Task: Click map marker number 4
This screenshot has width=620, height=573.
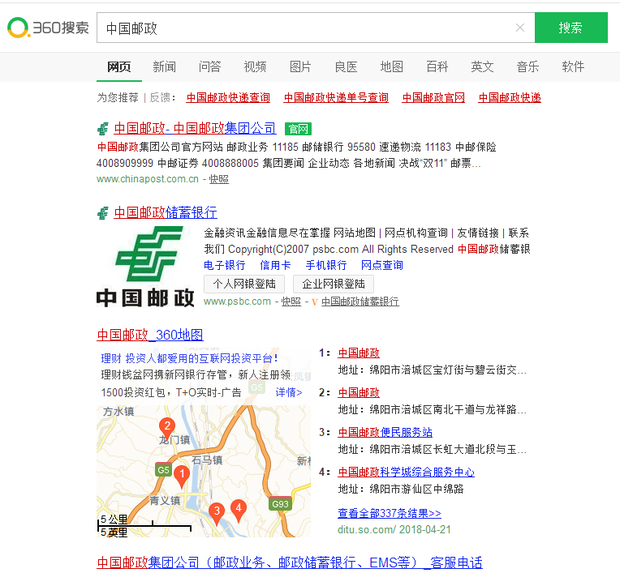Action: pyautogui.click(x=238, y=511)
